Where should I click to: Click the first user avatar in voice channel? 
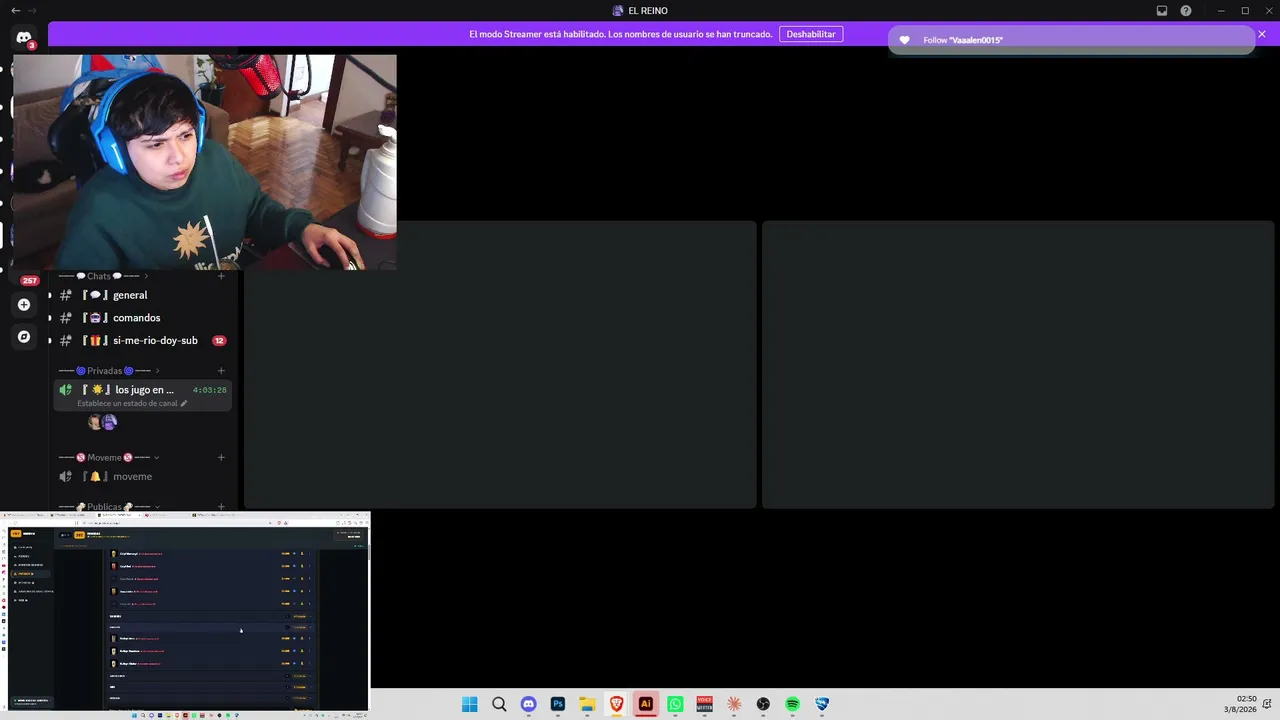click(95, 422)
